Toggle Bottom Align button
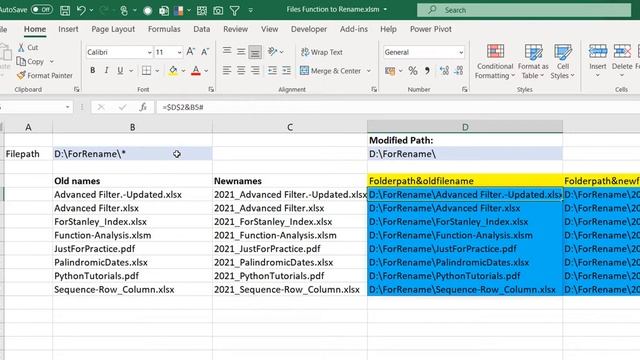The width and height of the screenshot is (640, 360). [x=255, y=52]
